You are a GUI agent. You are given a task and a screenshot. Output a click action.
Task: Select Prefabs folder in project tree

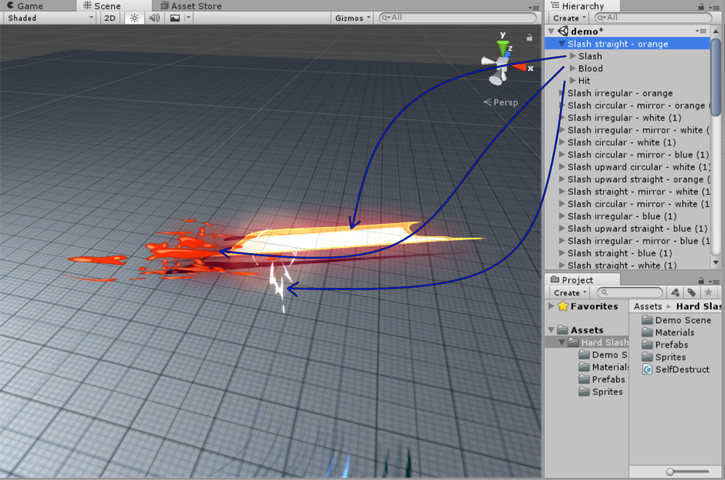click(x=602, y=379)
